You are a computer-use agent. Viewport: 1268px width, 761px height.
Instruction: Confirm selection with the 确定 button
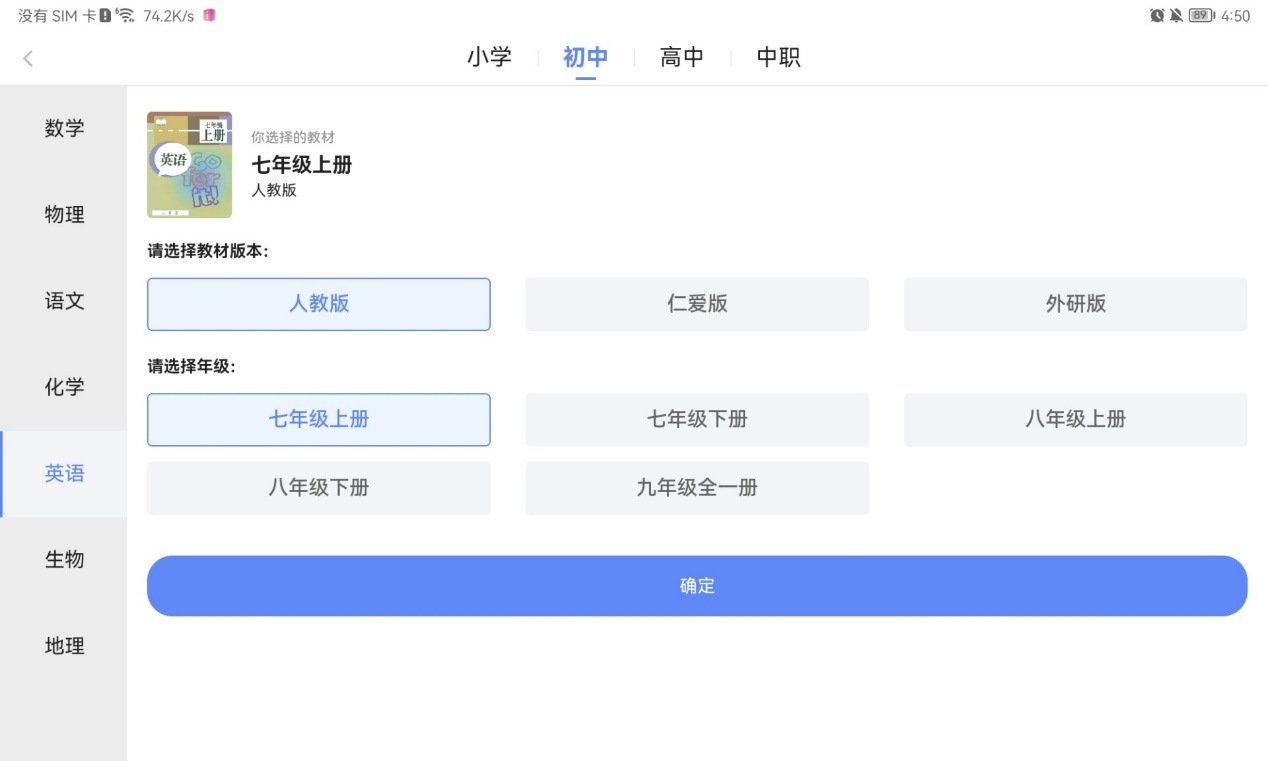(x=697, y=585)
